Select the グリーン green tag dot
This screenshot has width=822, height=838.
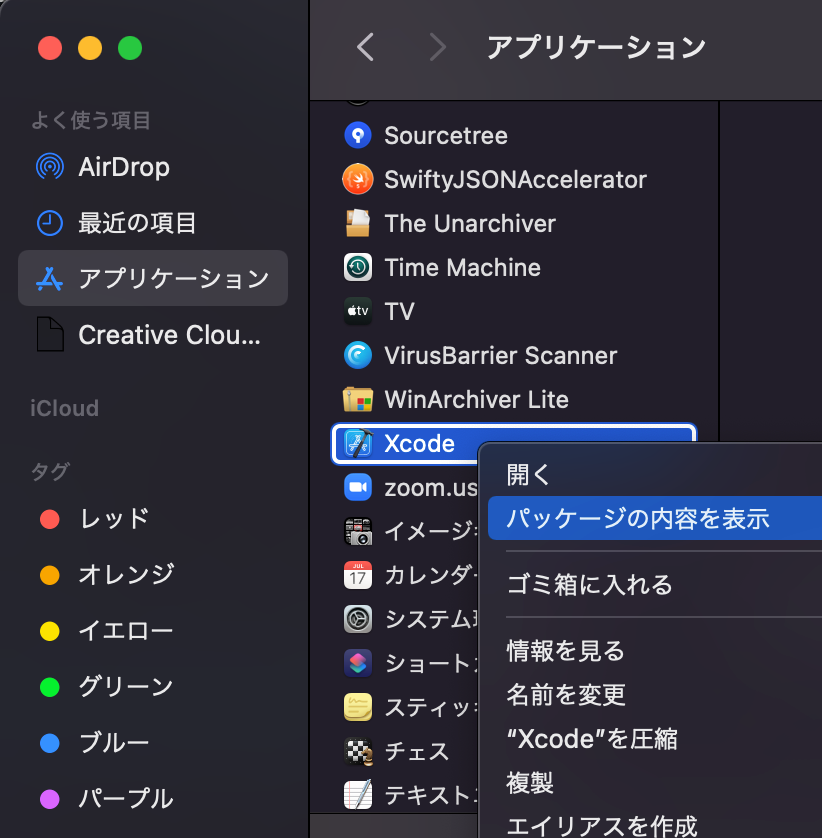pos(50,687)
